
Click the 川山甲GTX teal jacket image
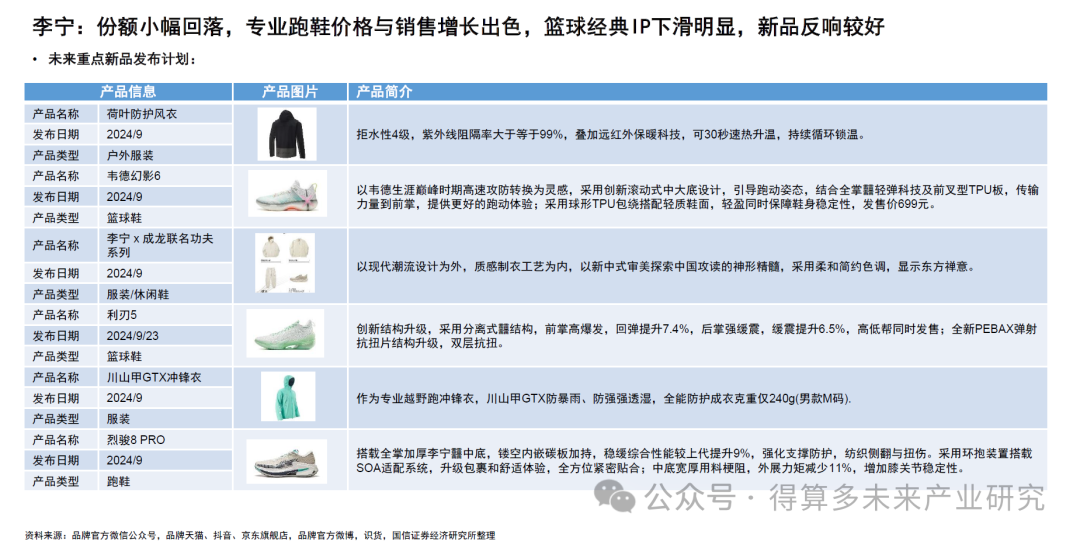[x=288, y=396]
